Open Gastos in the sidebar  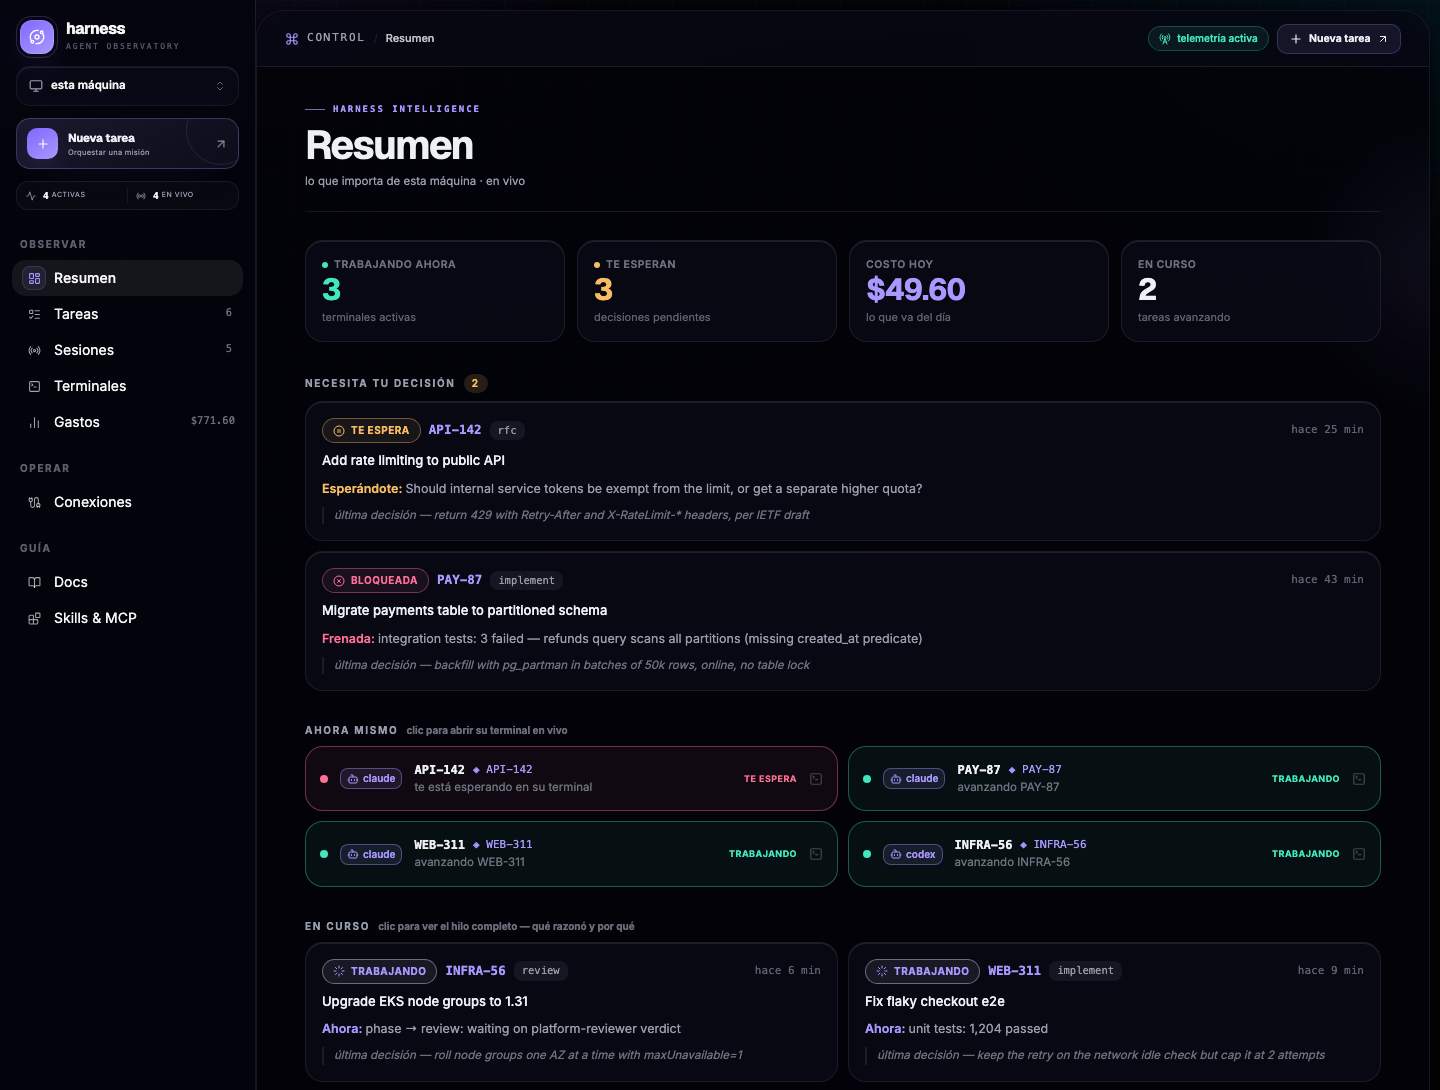coord(127,422)
